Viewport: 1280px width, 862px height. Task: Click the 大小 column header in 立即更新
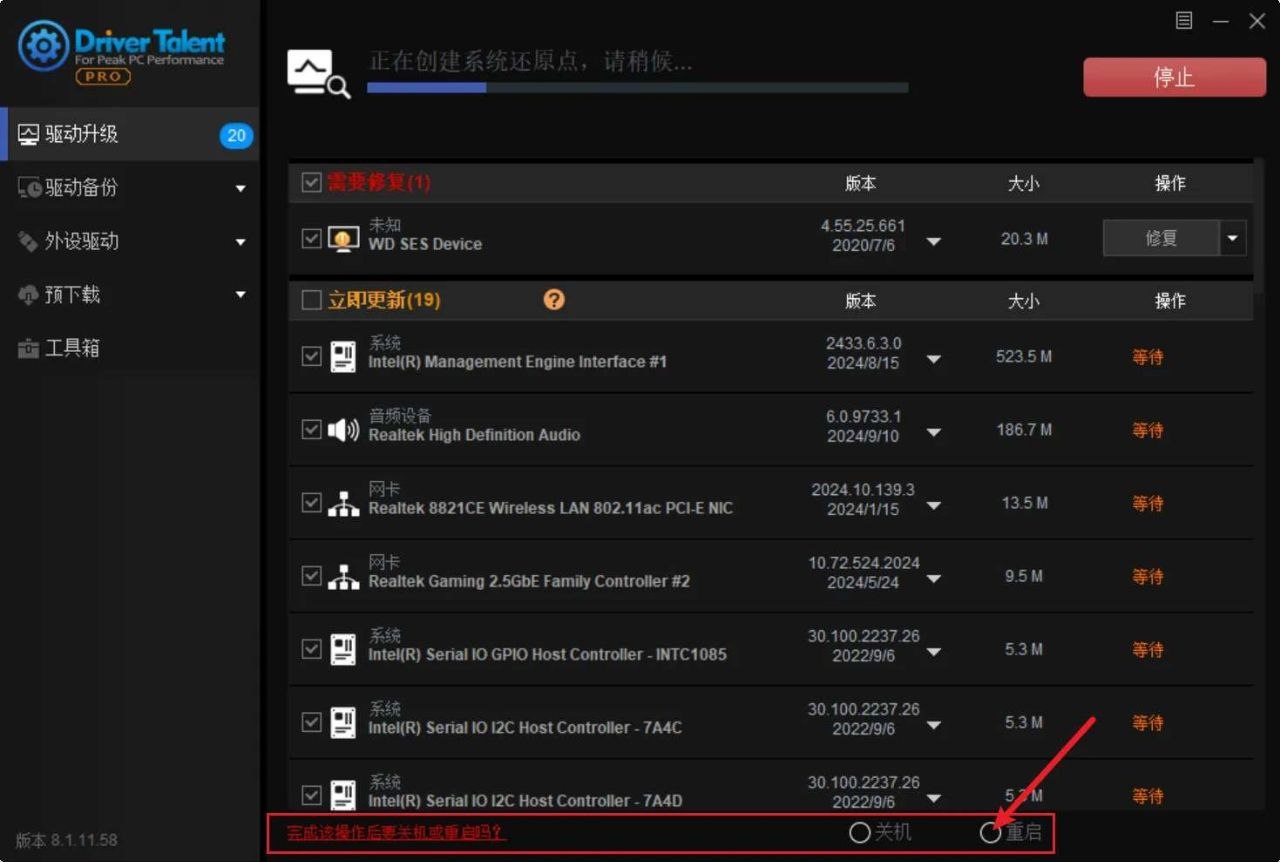click(1023, 300)
